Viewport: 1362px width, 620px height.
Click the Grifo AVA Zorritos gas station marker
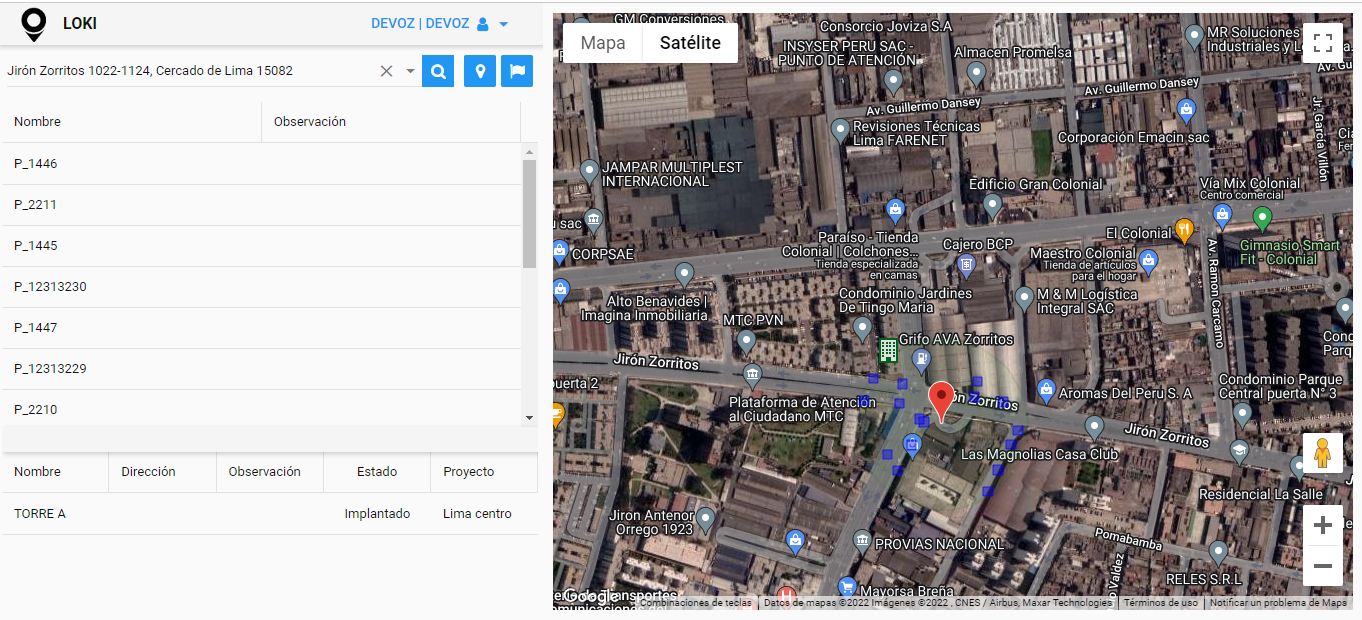pos(921,360)
